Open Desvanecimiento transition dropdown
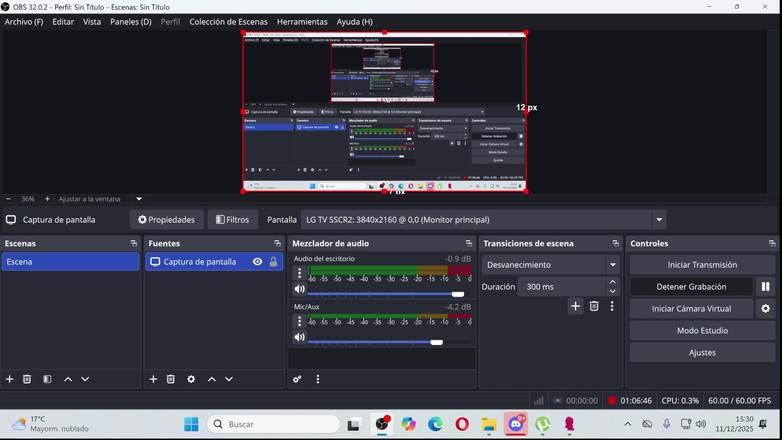 613,265
